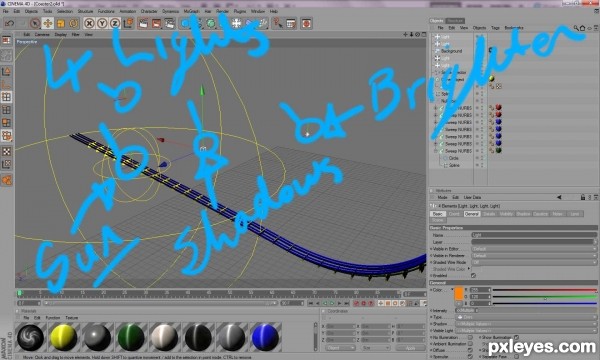This screenshot has width=600, height=360.
Task: Click the red icon at the toolbar's end
Action: click(306, 23)
